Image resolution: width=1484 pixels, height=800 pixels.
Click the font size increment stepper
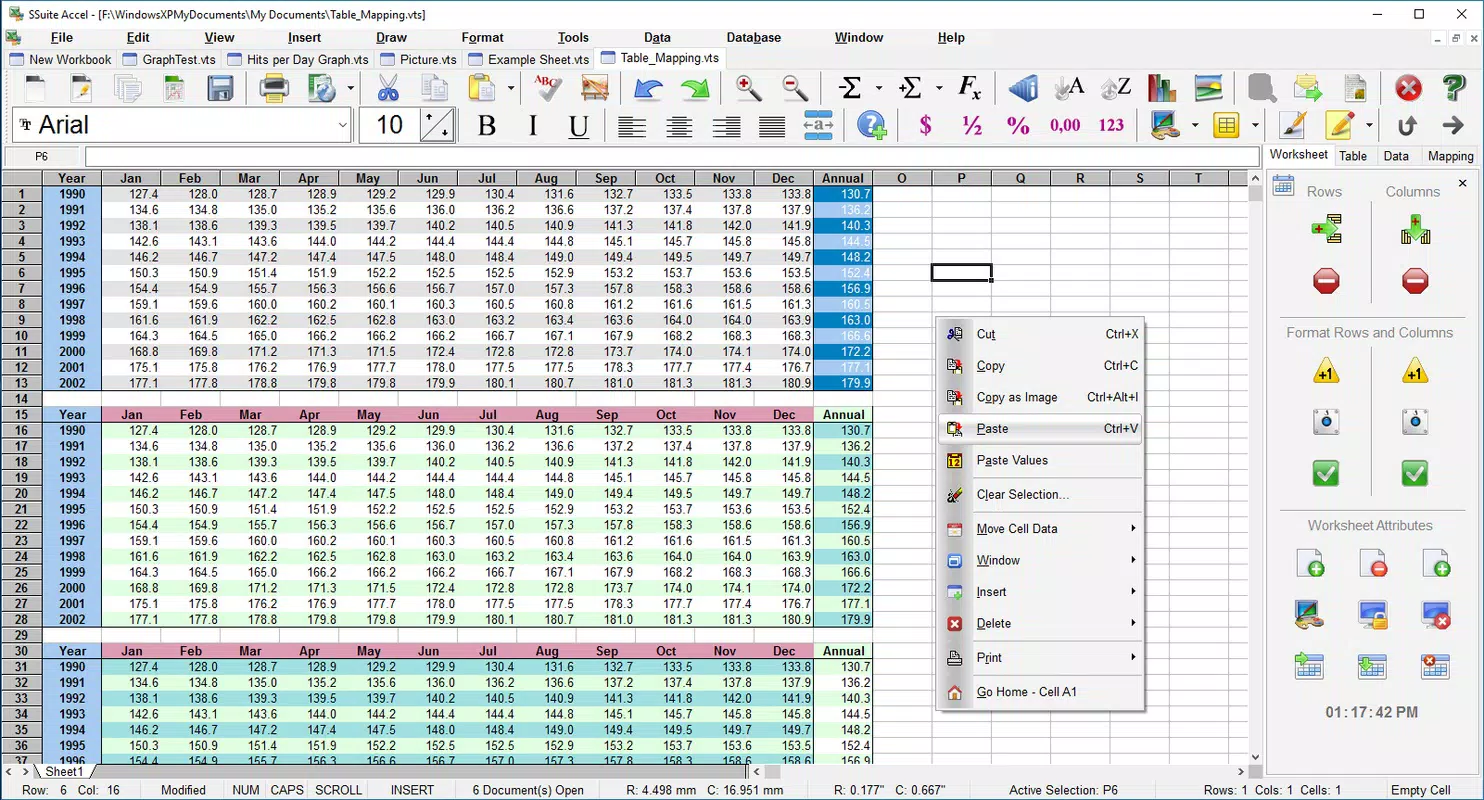tap(437, 125)
